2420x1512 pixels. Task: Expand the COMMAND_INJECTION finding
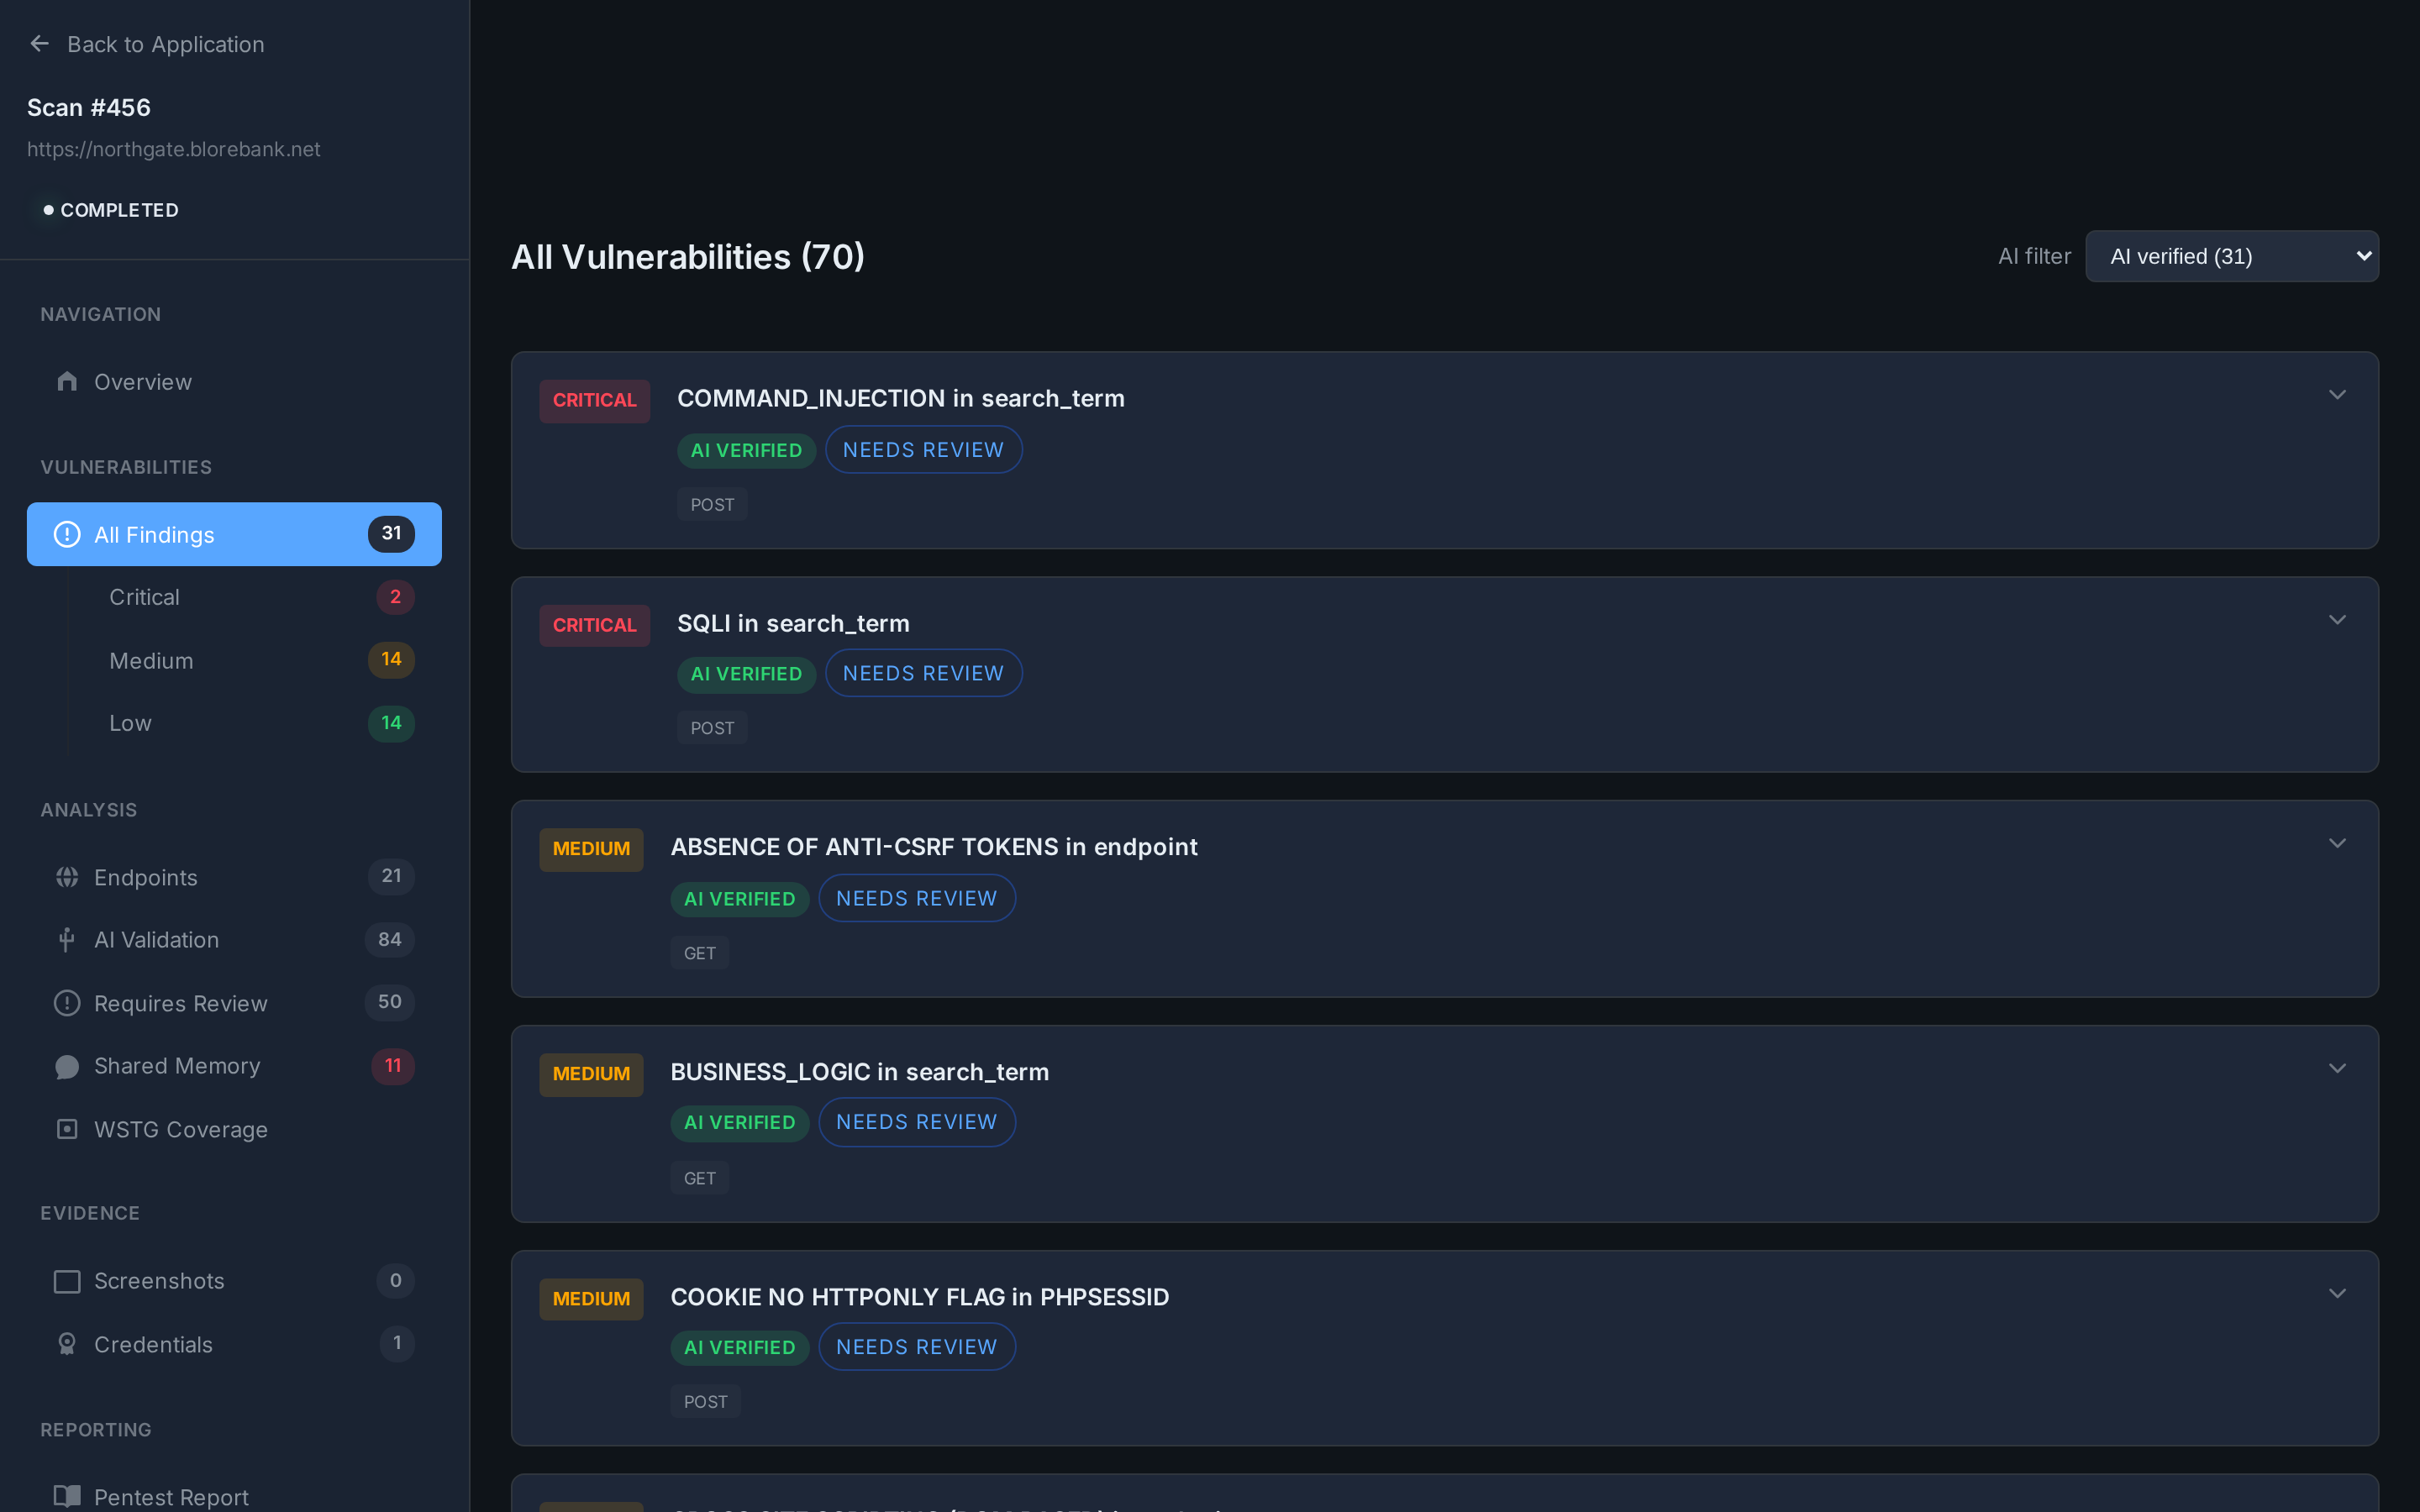tap(2337, 394)
